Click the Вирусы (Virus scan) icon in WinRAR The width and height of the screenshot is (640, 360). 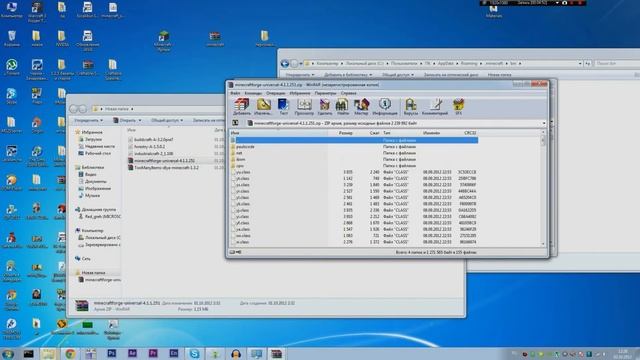(x=411, y=107)
